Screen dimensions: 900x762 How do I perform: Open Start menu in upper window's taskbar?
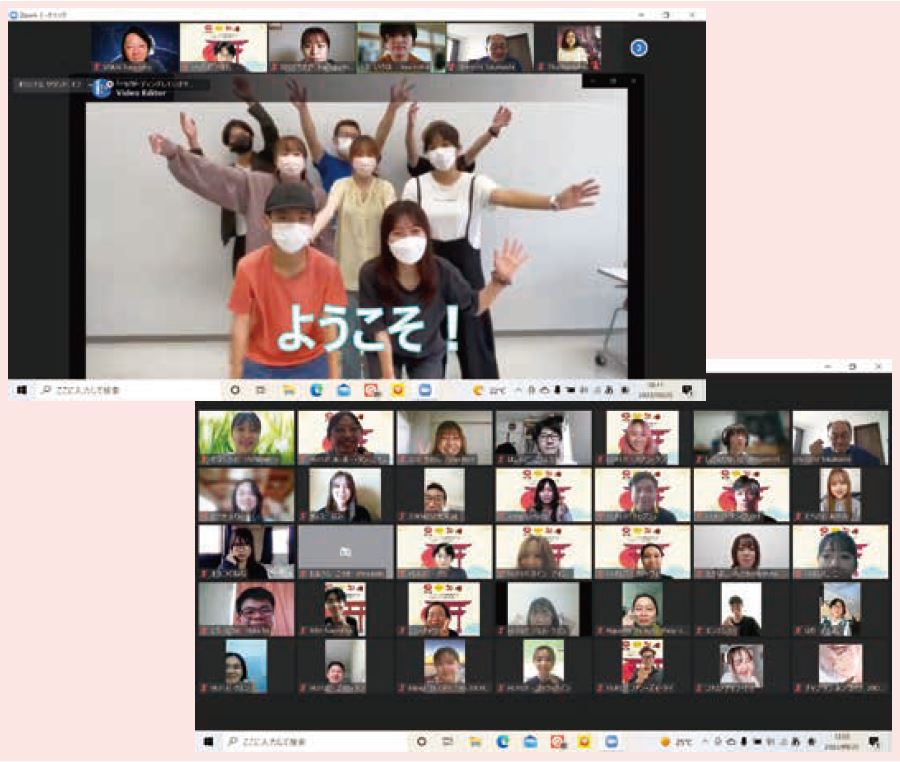point(22,390)
